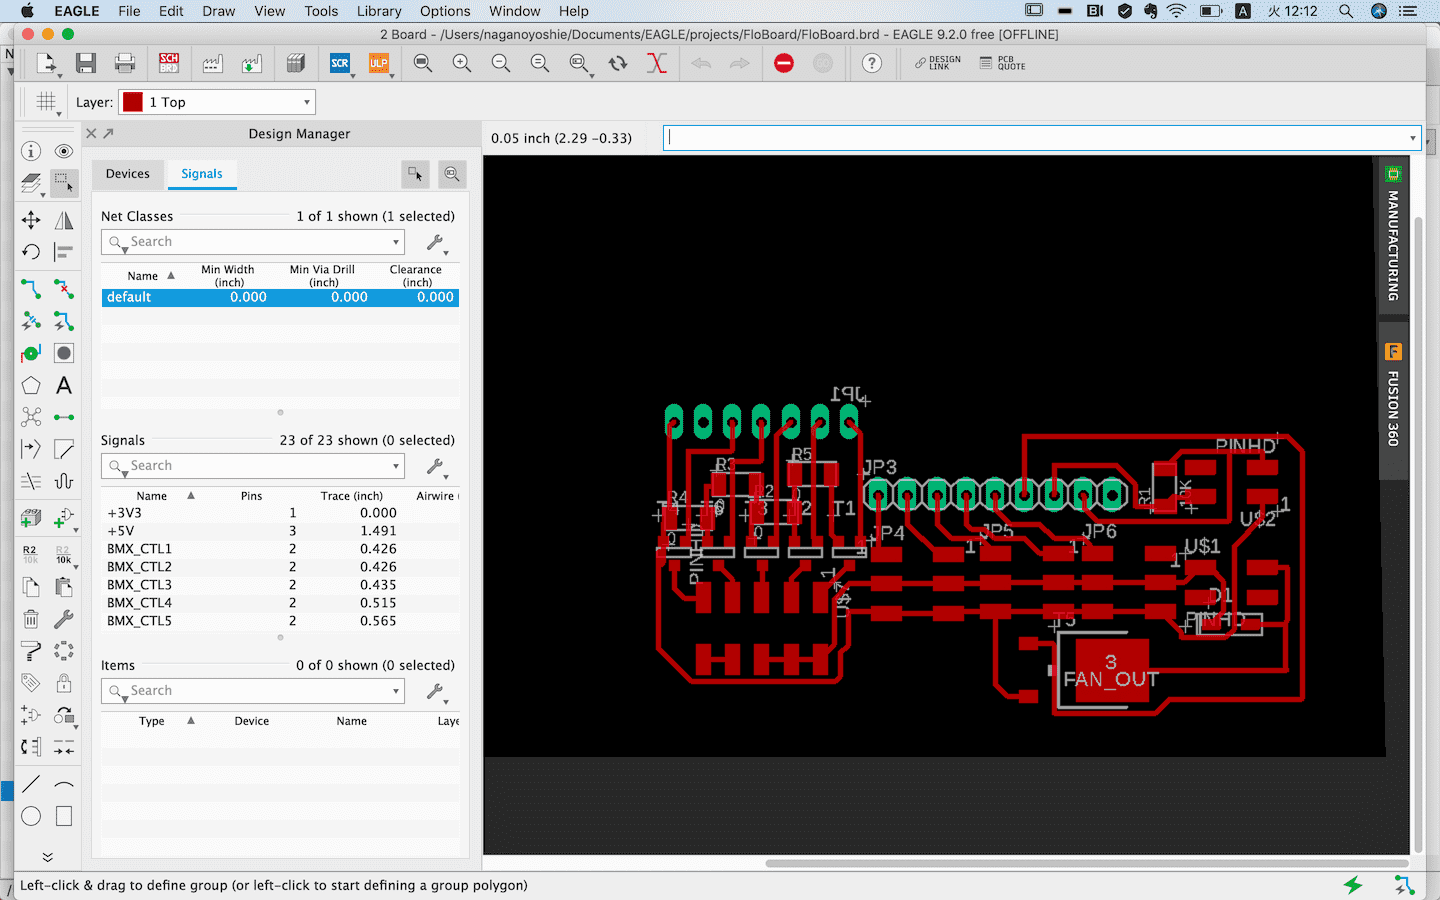Screen dimensions: 1440x900
Task: Pick the Text tool
Action: (64, 386)
